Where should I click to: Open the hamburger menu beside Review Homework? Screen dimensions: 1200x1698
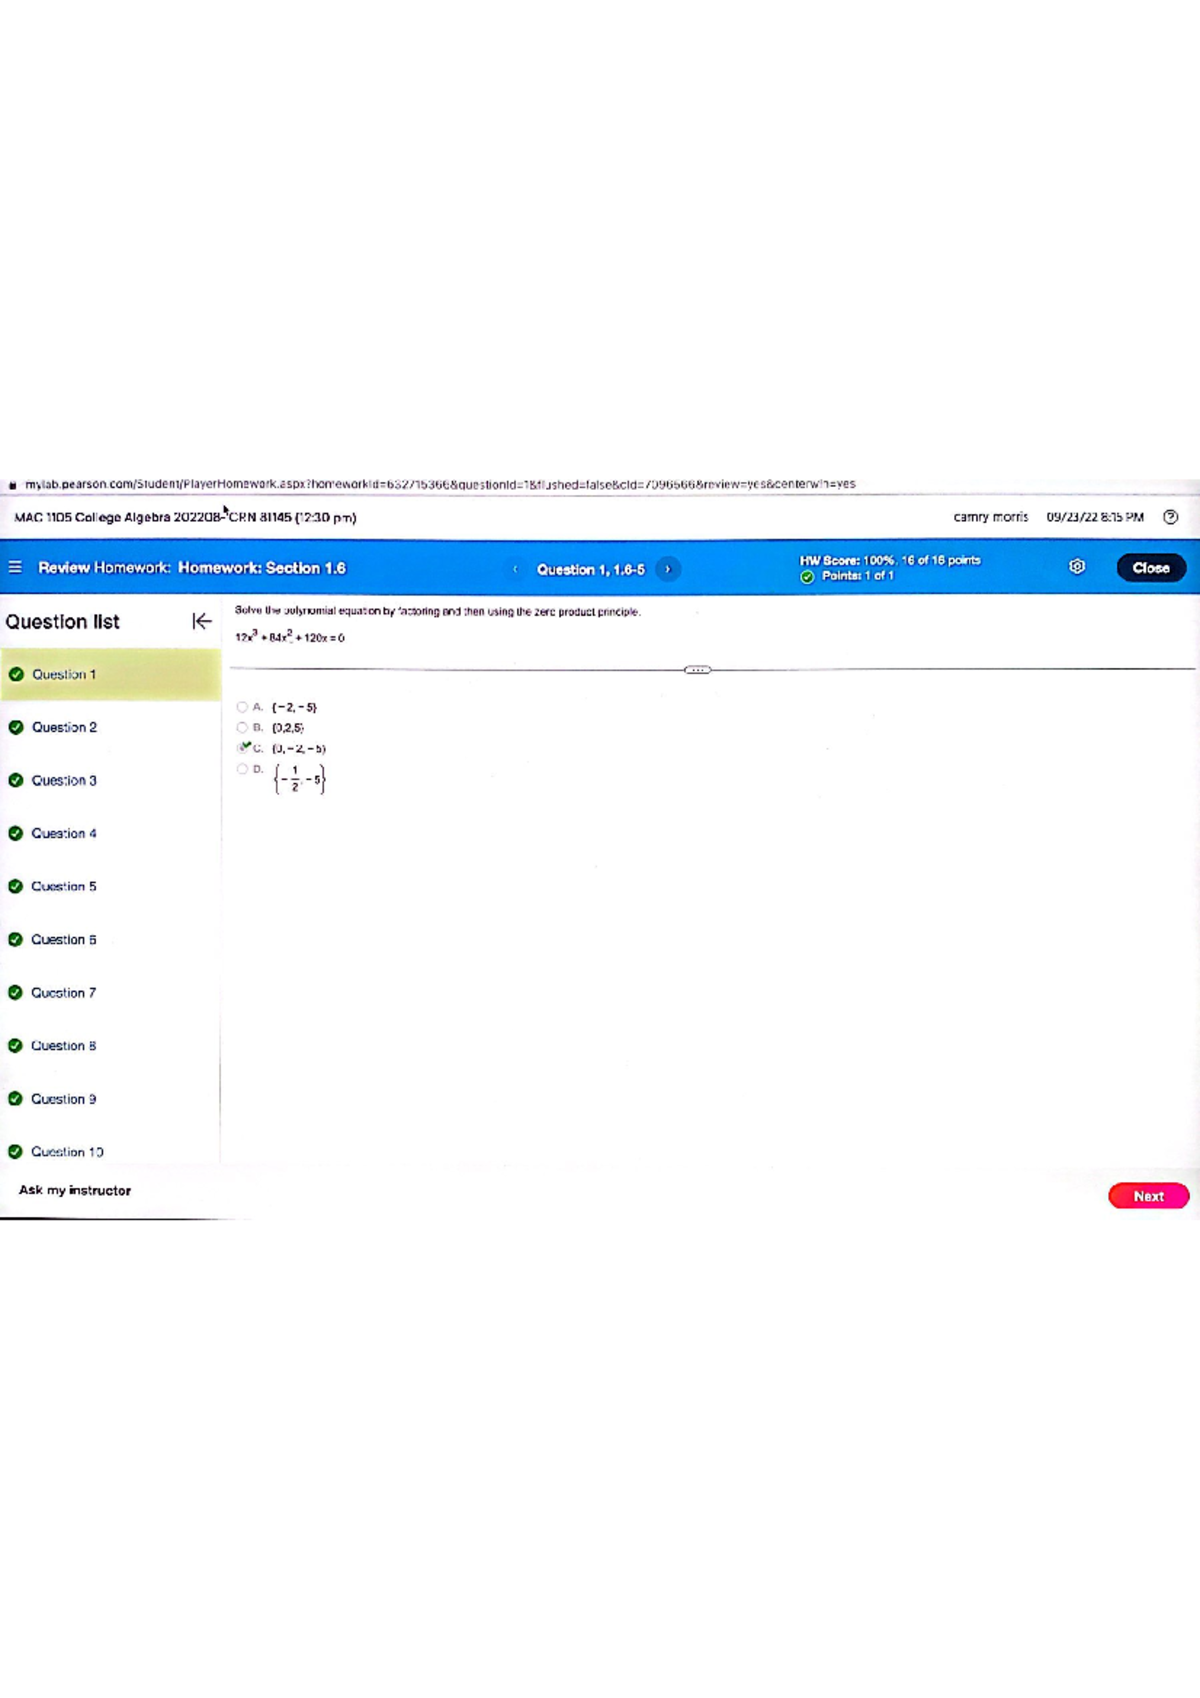15,567
